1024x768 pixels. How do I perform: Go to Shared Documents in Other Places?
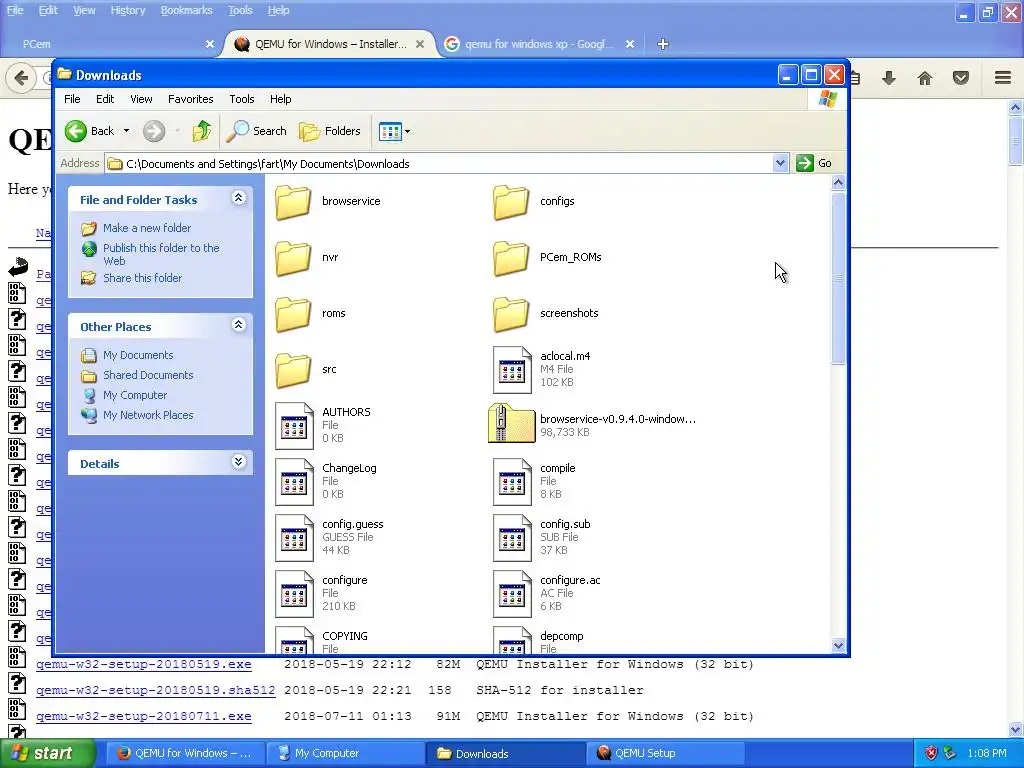click(148, 375)
